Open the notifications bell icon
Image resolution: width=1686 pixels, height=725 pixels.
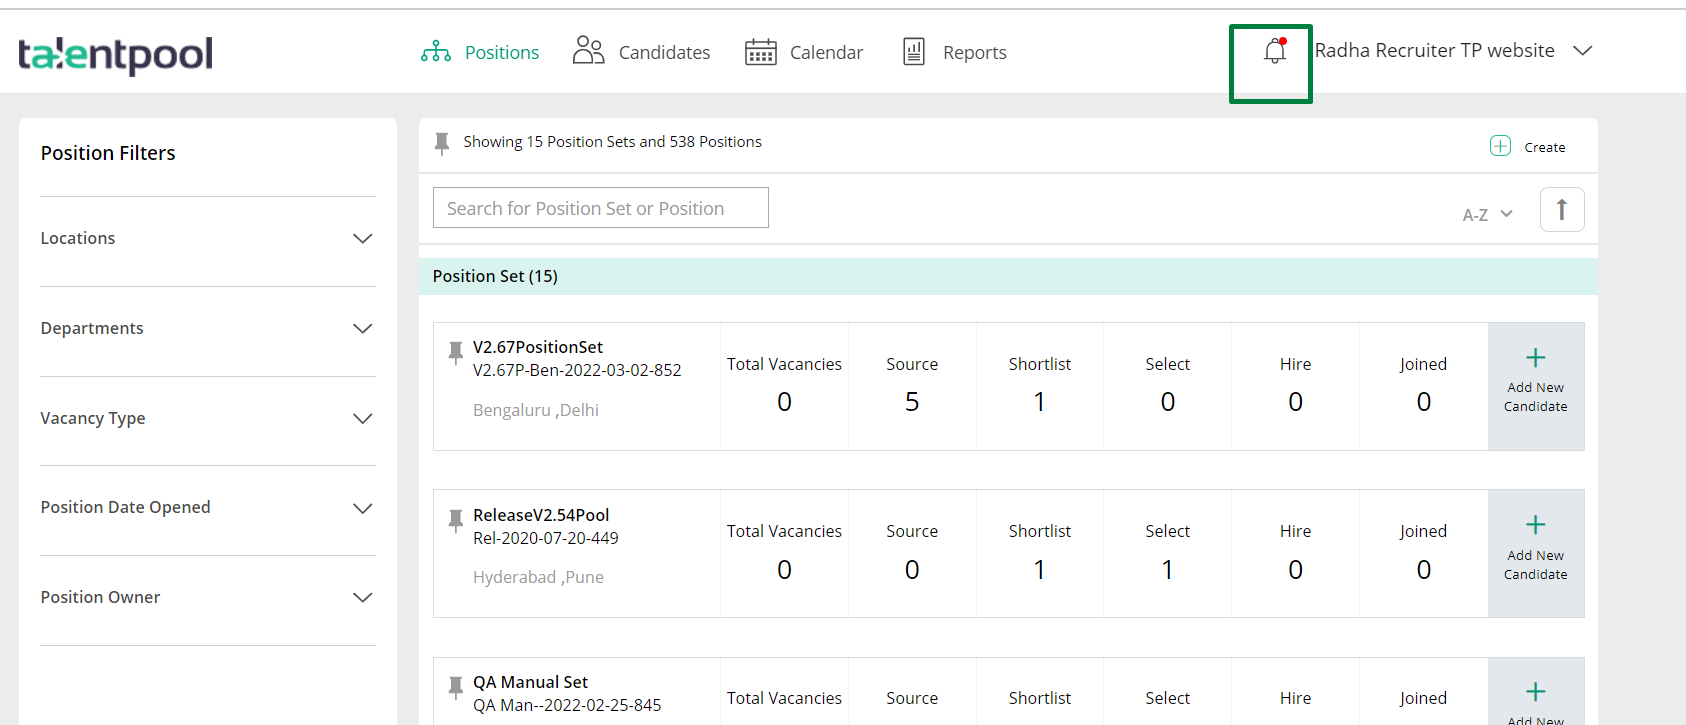pos(1274,51)
